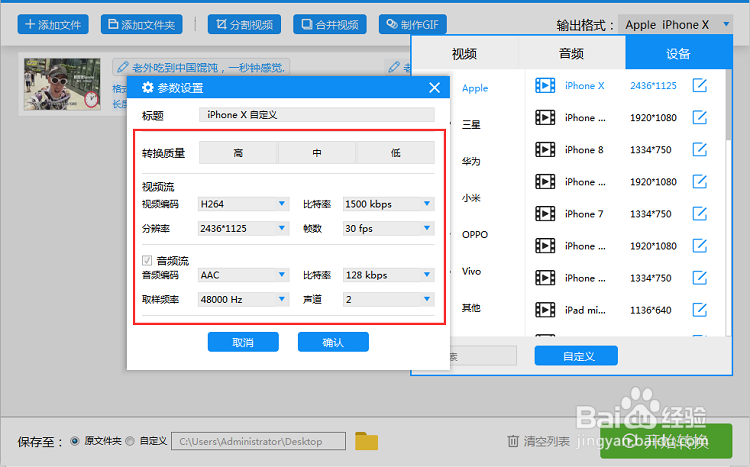Select the Vivo brand category
Image resolution: width=750 pixels, height=467 pixels.
click(471, 271)
